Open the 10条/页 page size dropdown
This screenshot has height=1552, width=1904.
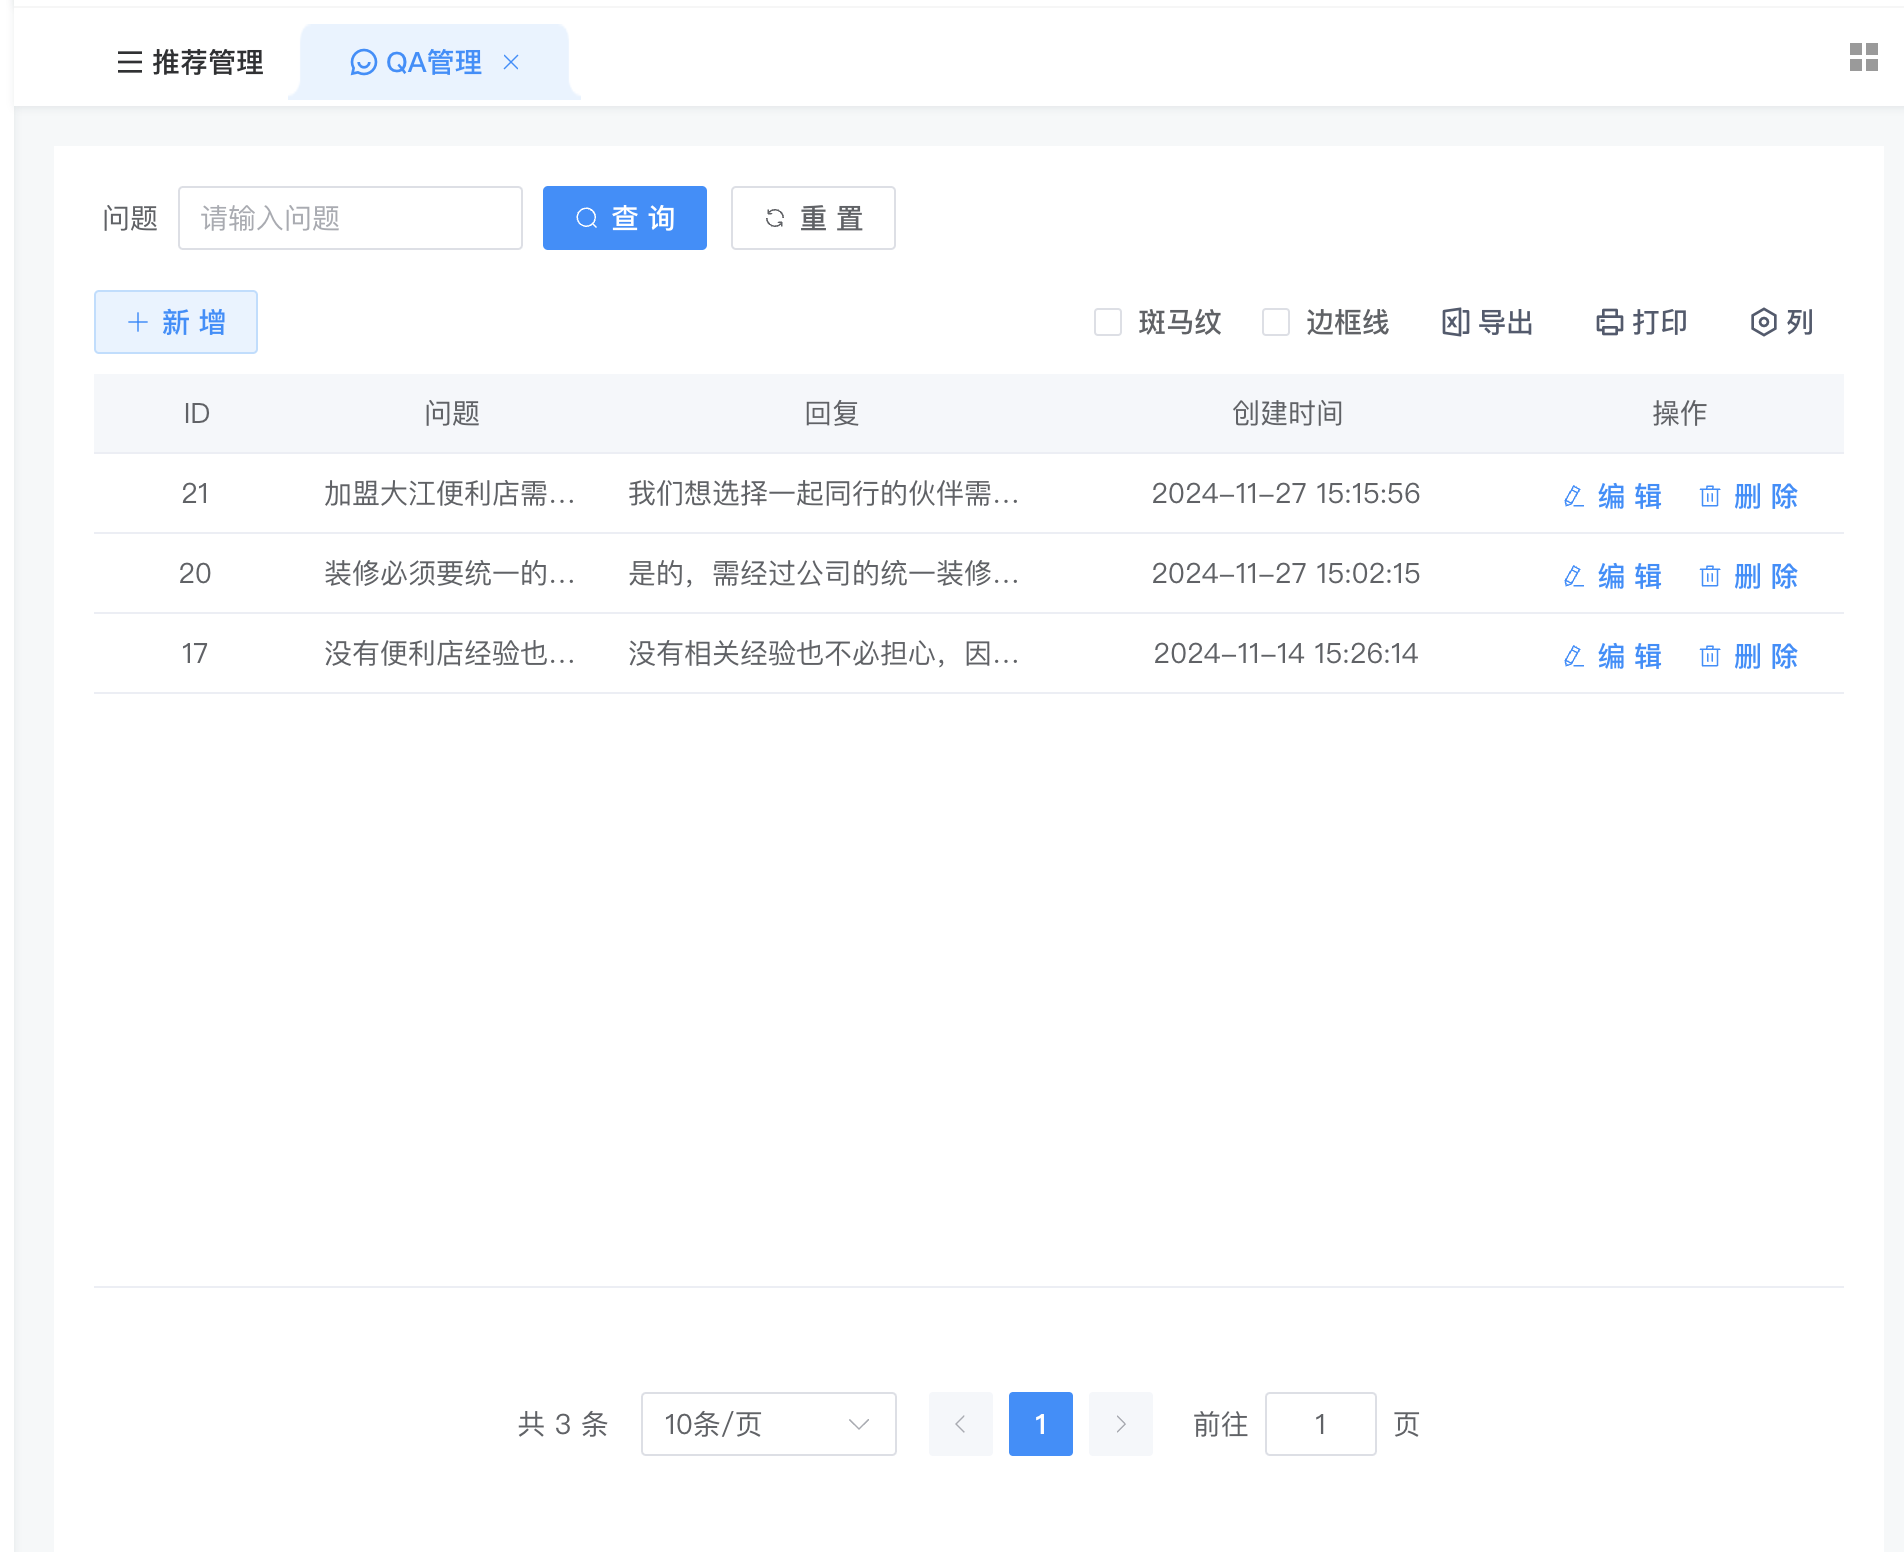click(768, 1424)
